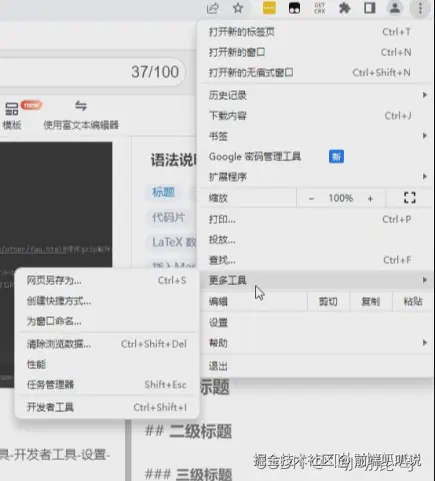Viewport: 435px width, 481px height.
Task: Open 开发者工具 from the submenu
Action: click(x=107, y=407)
